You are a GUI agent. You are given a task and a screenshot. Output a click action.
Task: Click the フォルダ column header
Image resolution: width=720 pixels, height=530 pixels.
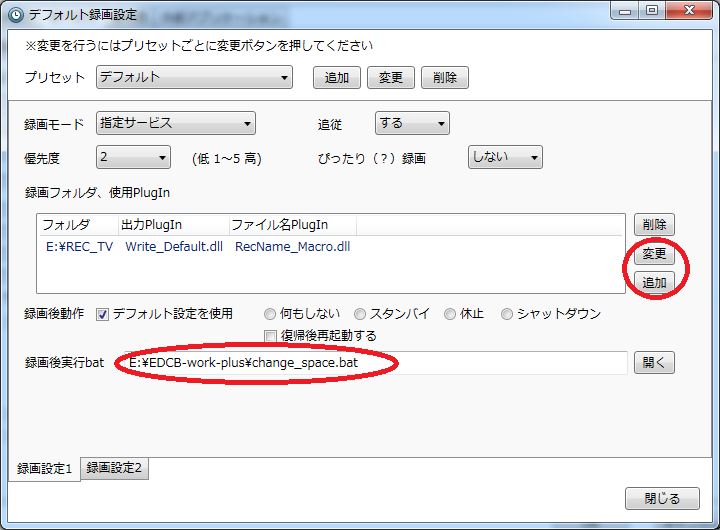78,225
